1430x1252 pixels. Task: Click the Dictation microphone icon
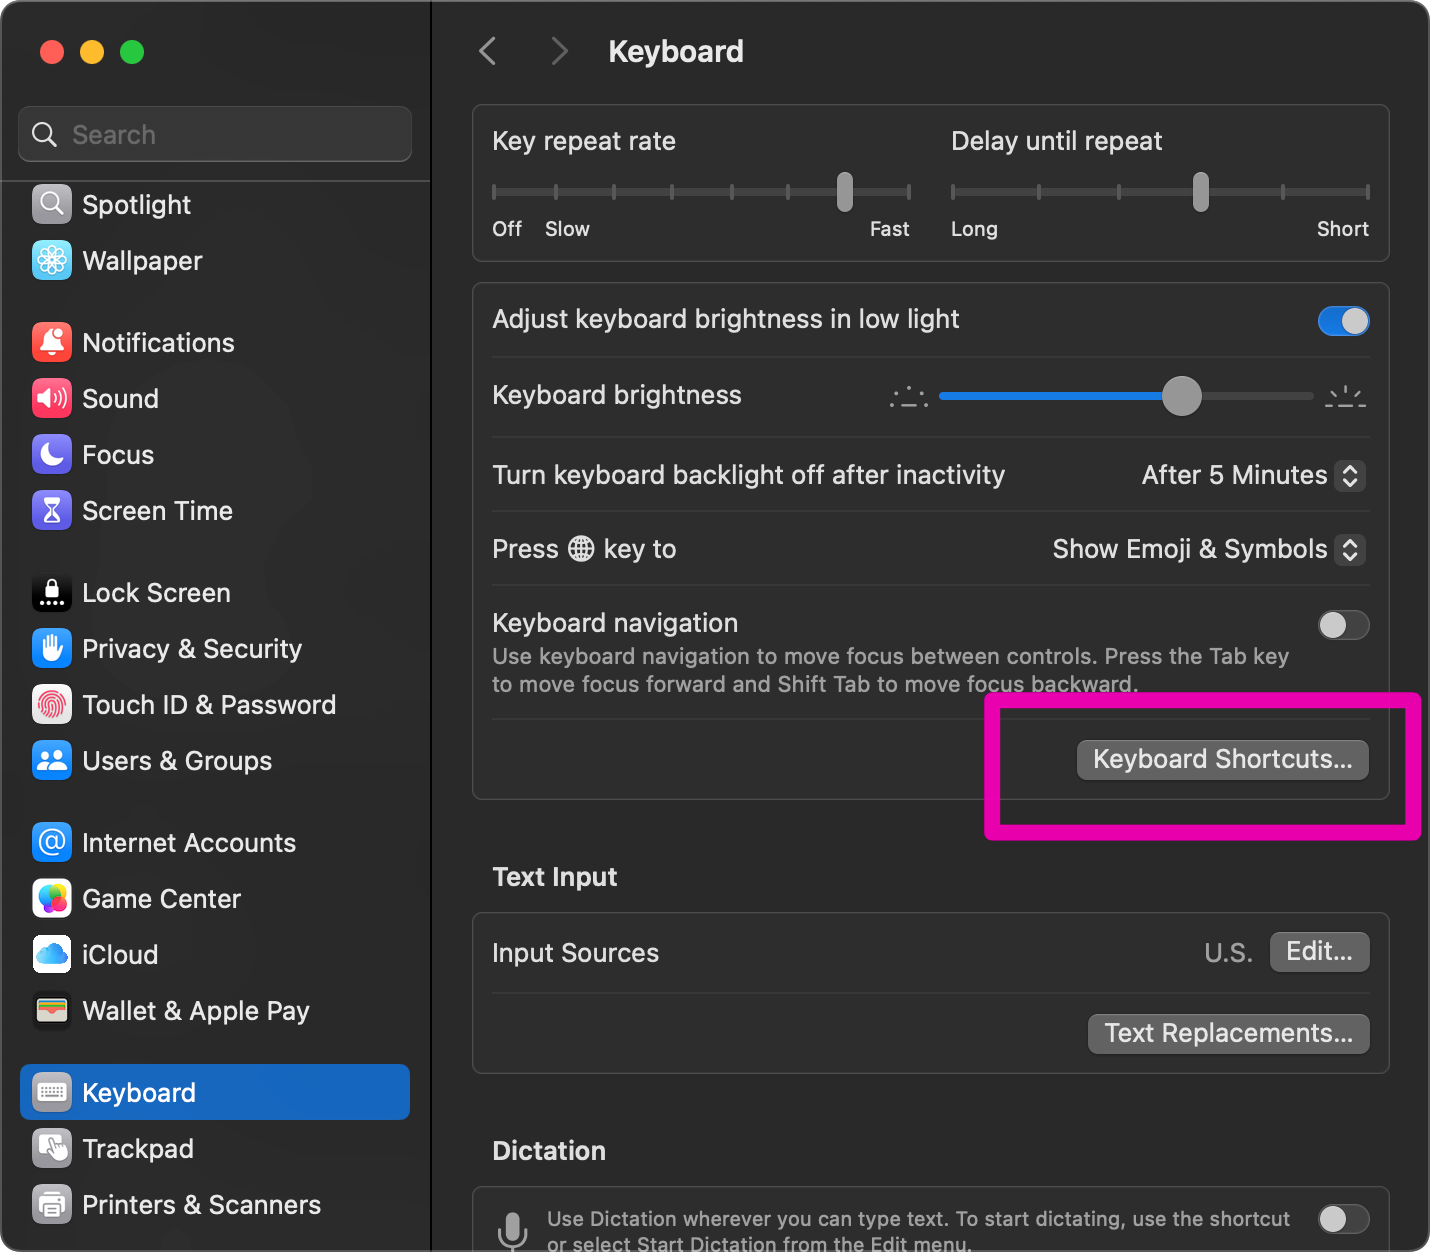[512, 1231]
